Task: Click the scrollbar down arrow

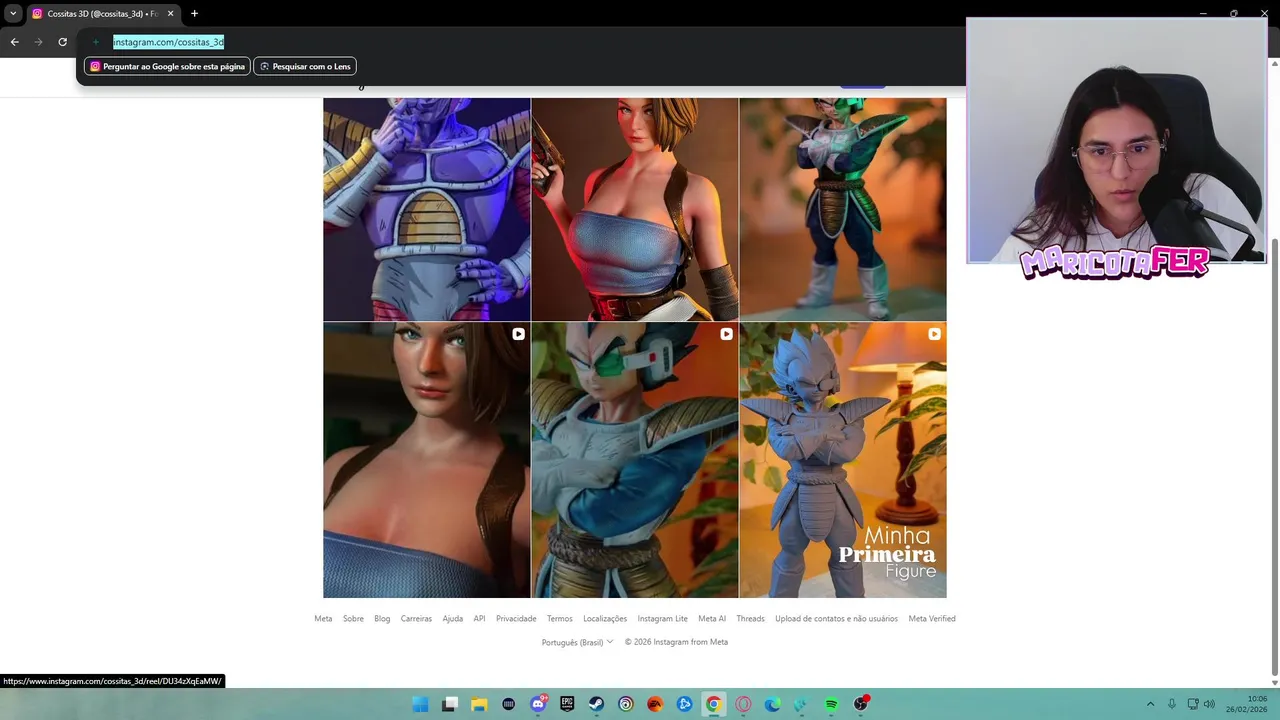Action: [1274, 681]
